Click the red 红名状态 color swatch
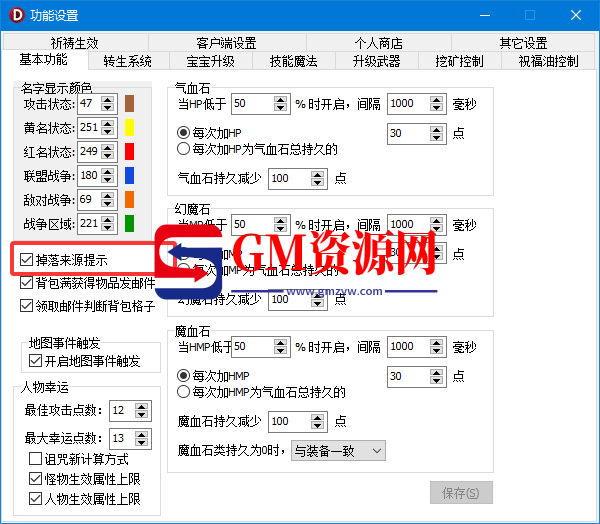This screenshot has height=524, width=600. pyautogui.click(x=130, y=152)
